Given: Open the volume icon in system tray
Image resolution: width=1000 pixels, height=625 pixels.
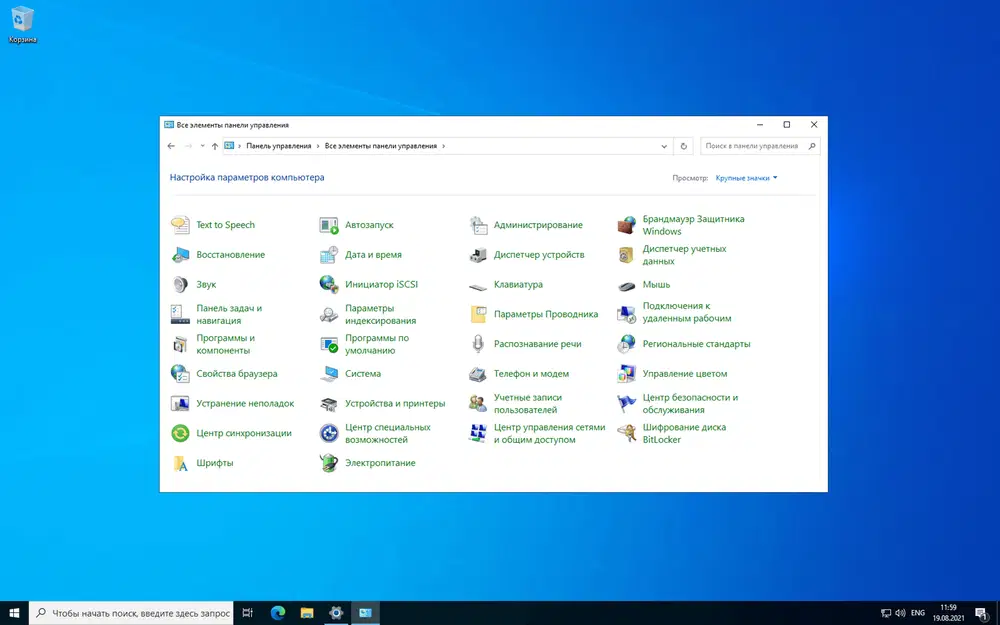Looking at the screenshot, I should 900,613.
